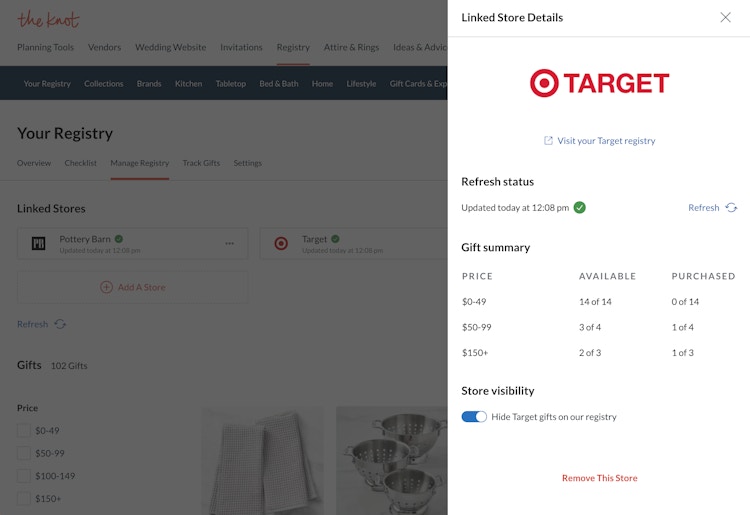
Task: Check the $0-49 price filter
Action: coord(24,430)
